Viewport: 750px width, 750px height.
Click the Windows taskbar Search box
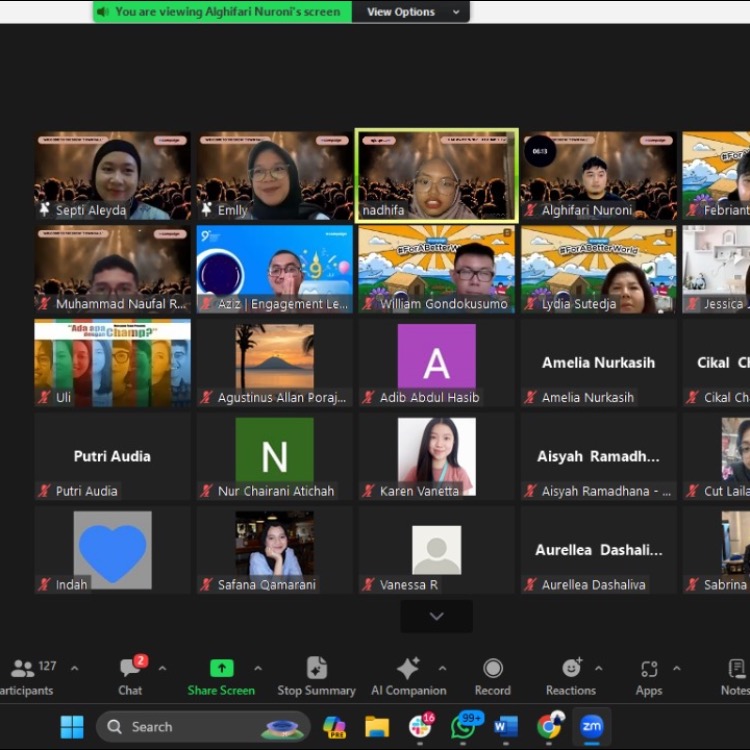click(x=203, y=727)
